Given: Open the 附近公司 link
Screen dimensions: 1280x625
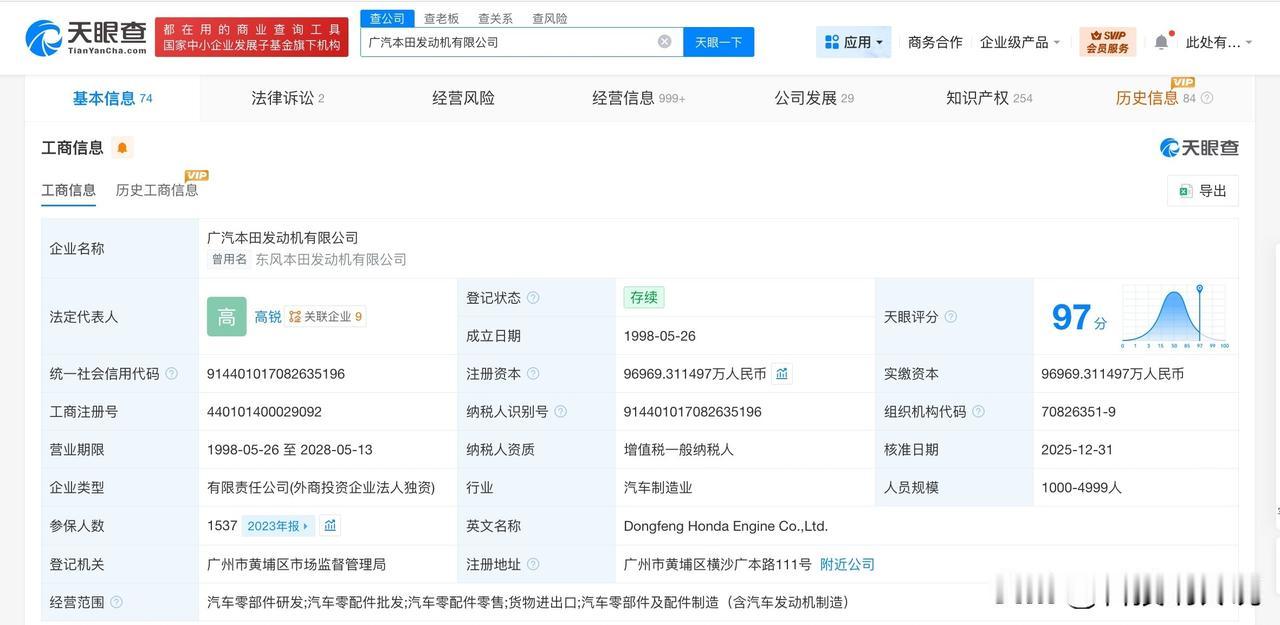Looking at the screenshot, I should coord(847,564).
